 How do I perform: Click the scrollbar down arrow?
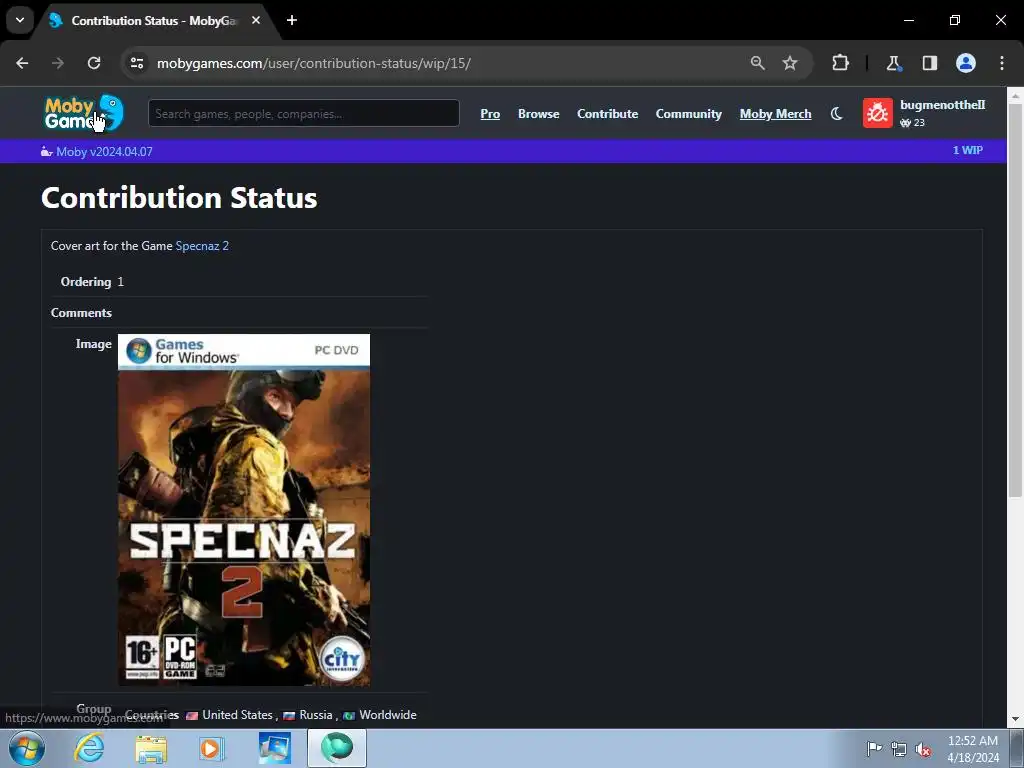tap(1016, 720)
